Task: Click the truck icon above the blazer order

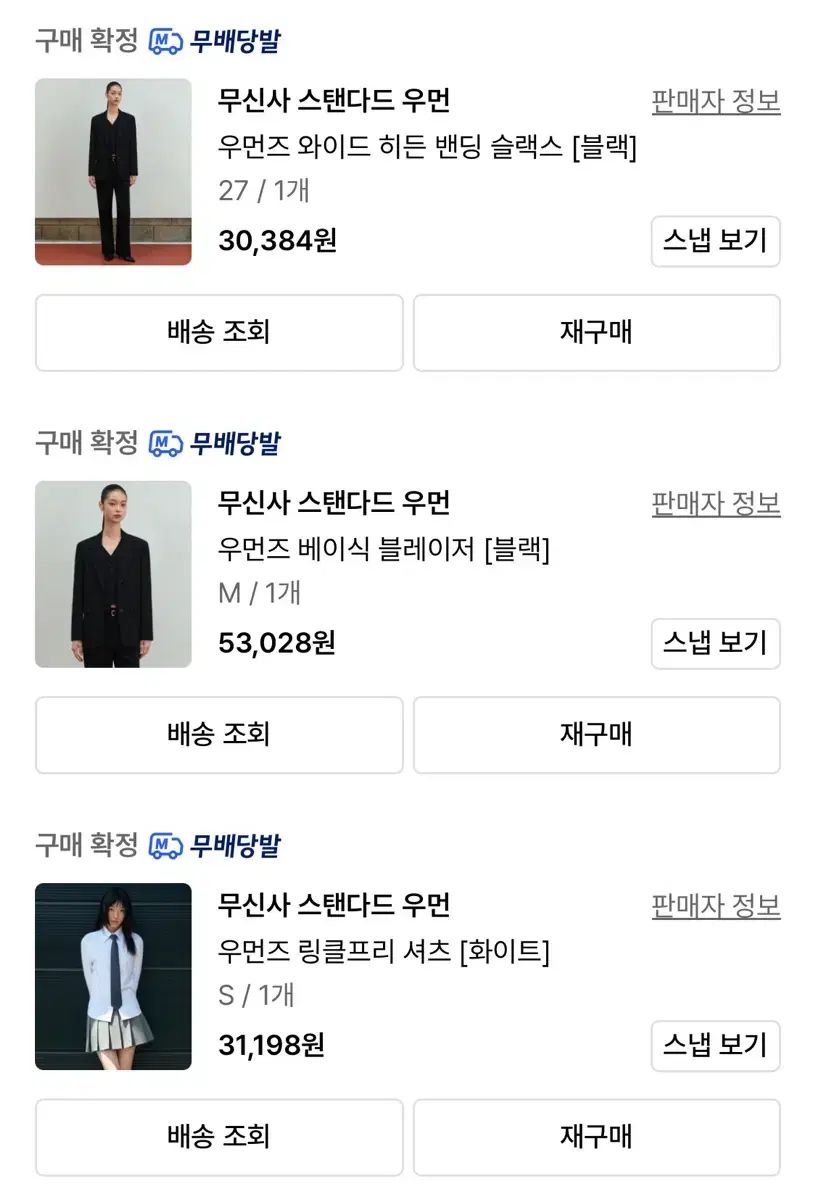Action: [166, 443]
